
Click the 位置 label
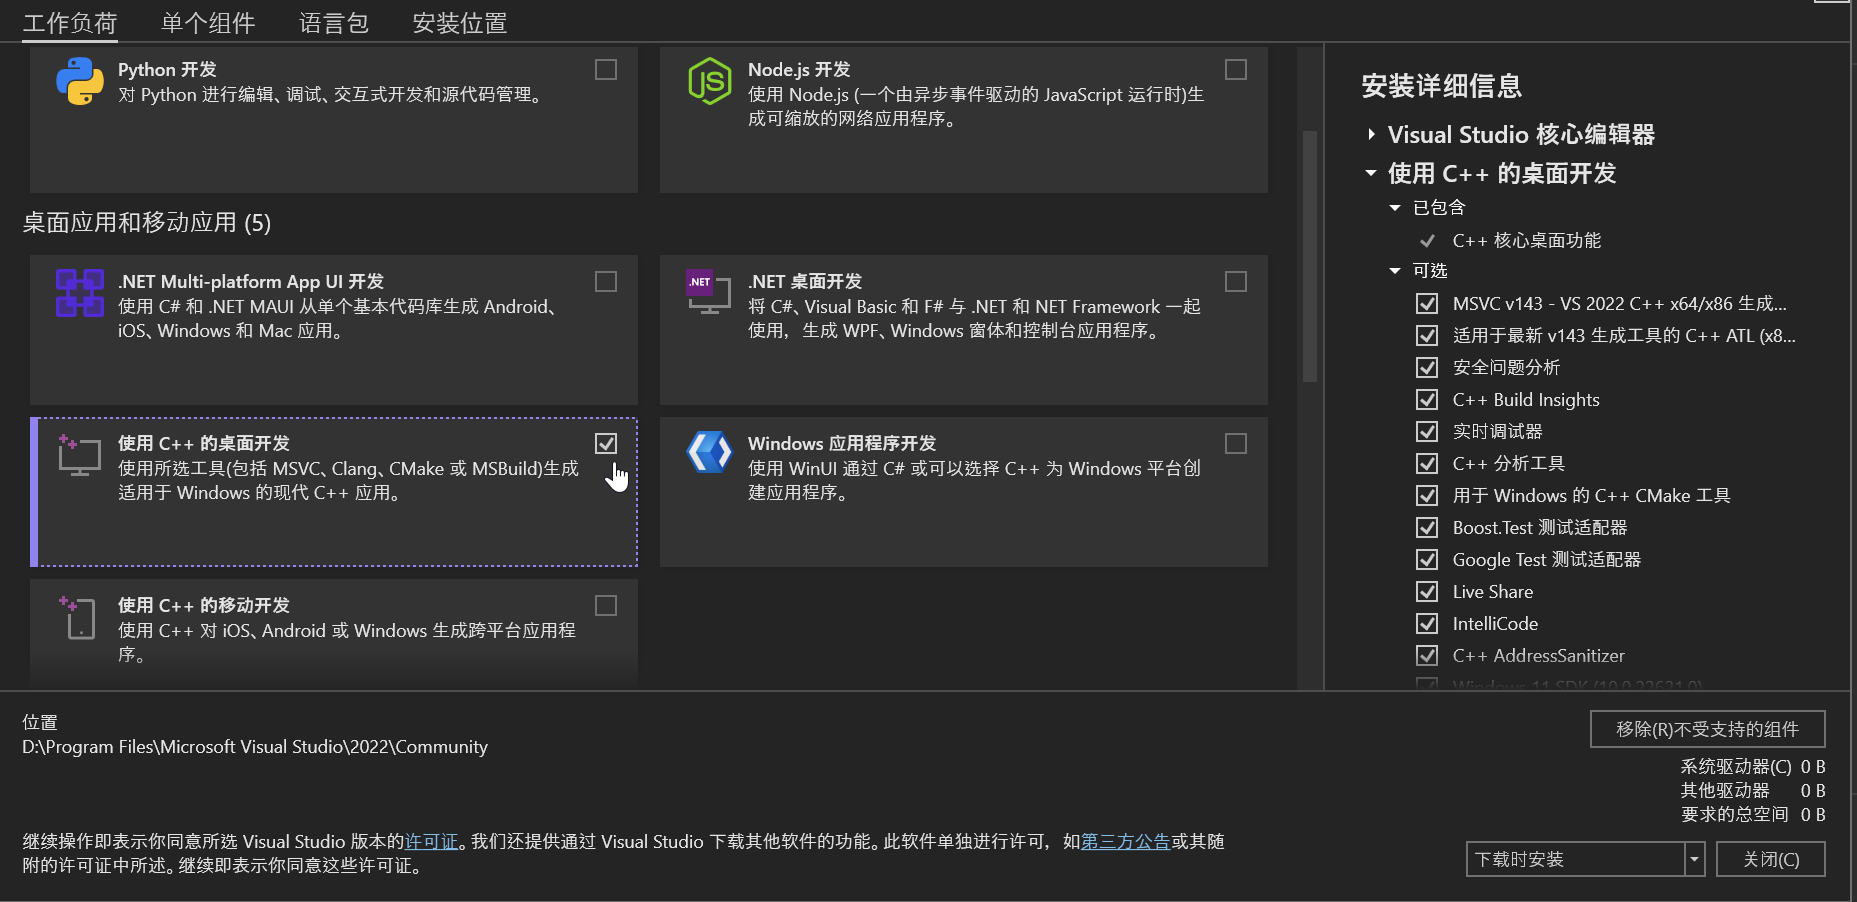point(40,722)
